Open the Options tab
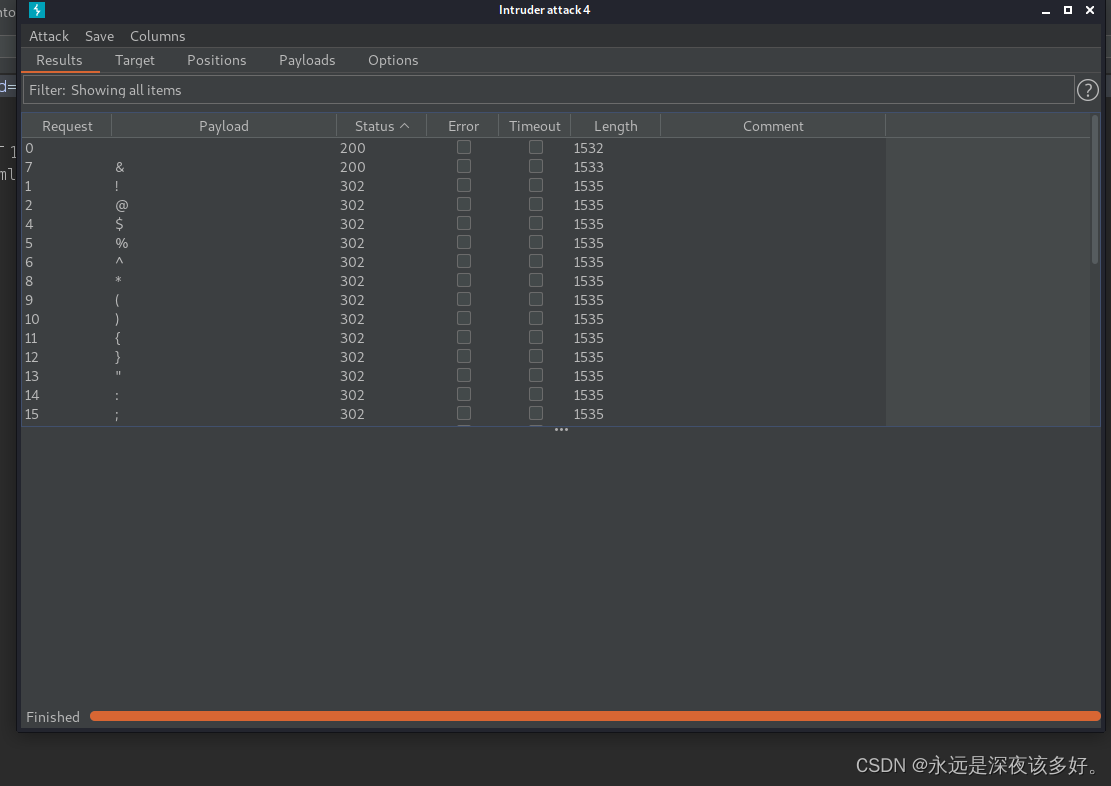The width and height of the screenshot is (1111, 786). (393, 60)
